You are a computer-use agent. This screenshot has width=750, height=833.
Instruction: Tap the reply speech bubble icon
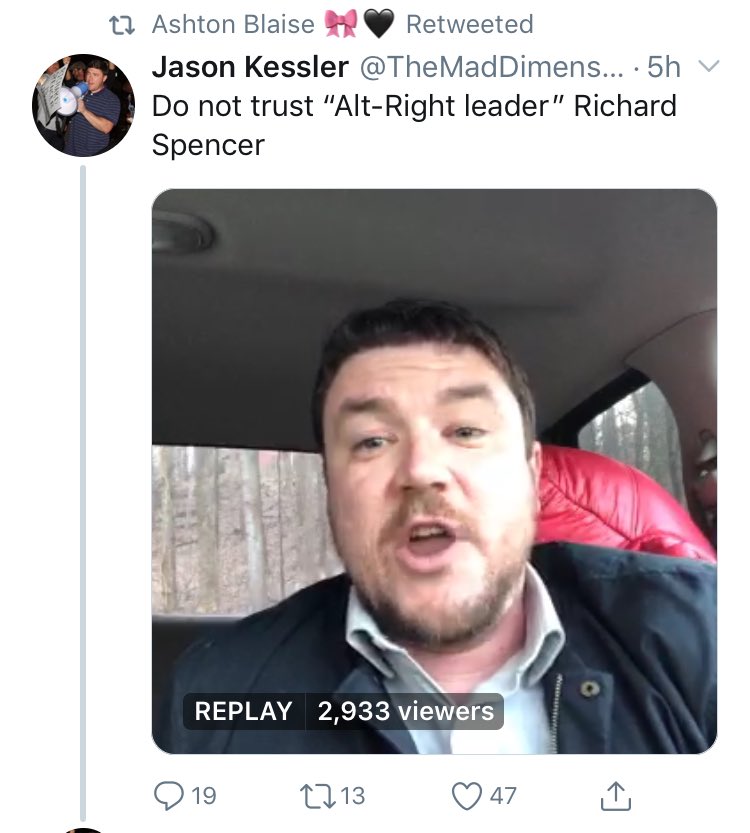168,795
